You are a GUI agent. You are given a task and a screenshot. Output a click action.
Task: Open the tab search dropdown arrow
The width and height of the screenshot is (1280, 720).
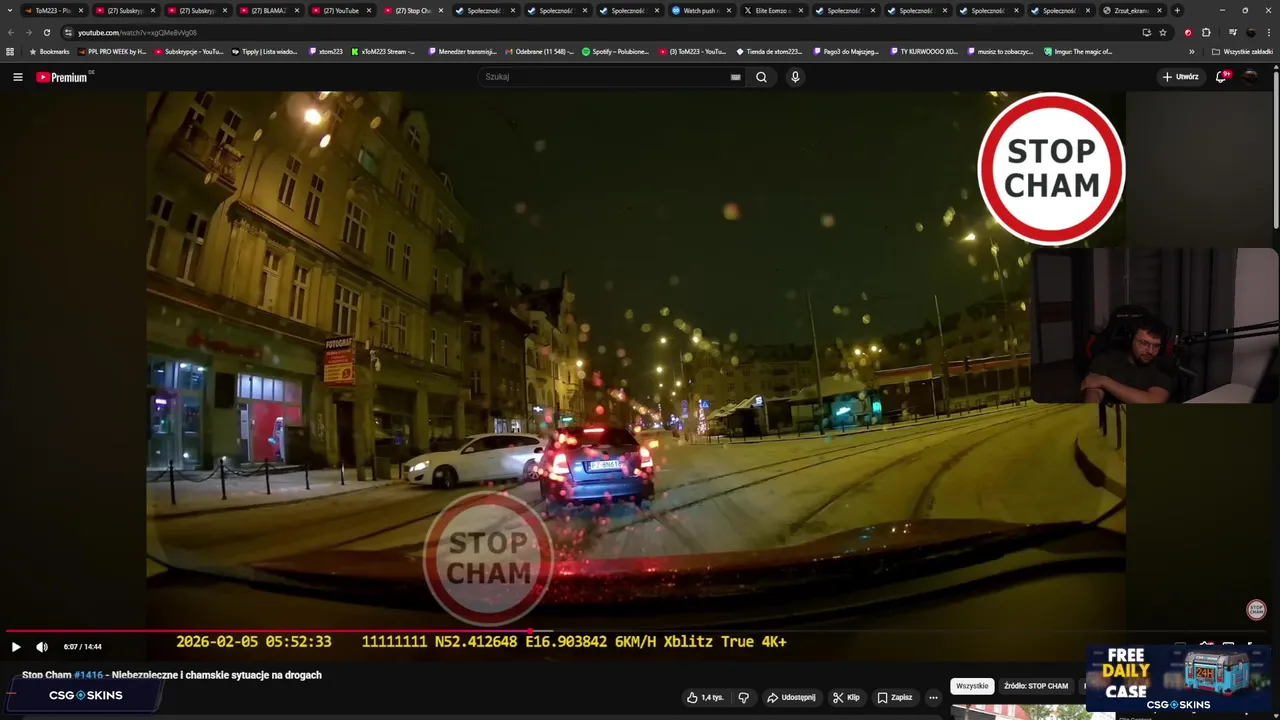11,10
